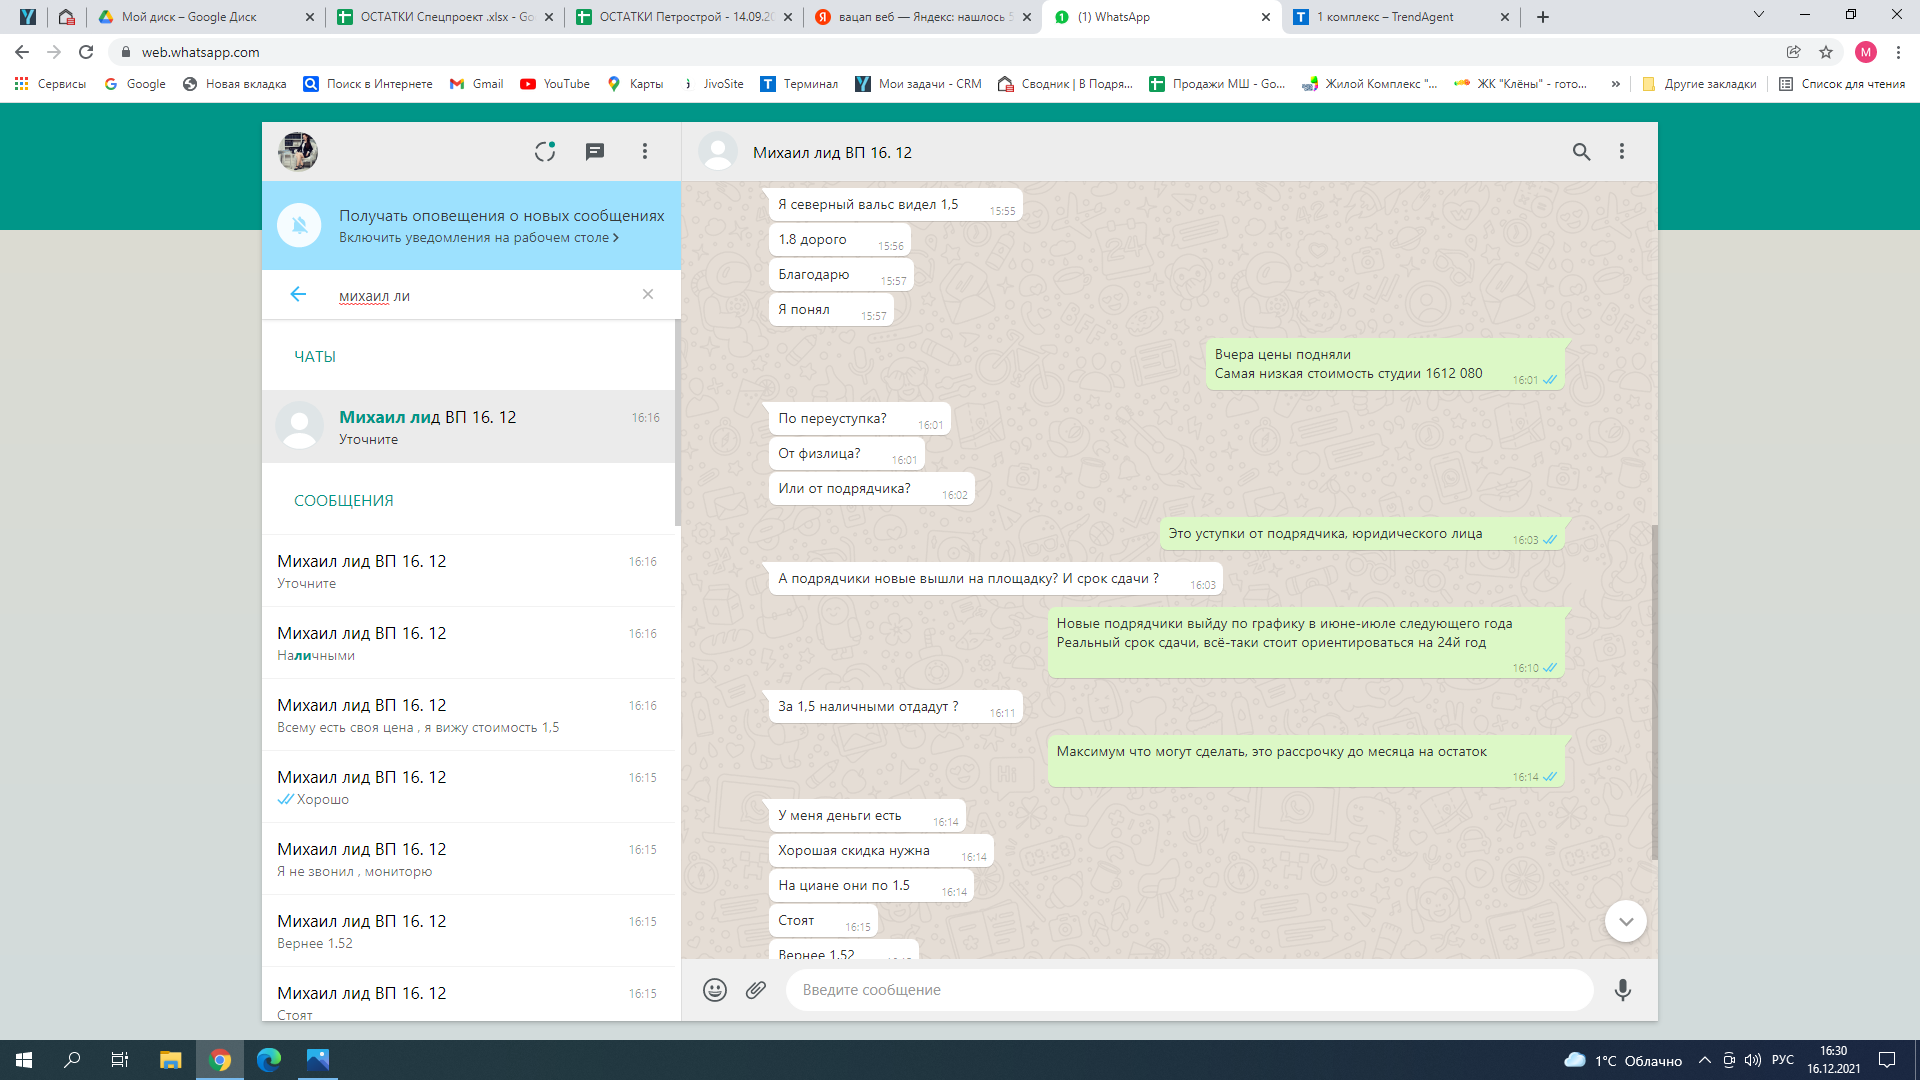This screenshot has height=1080, width=1920.
Task: Bookmark this page star icon
Action: coord(1826,52)
